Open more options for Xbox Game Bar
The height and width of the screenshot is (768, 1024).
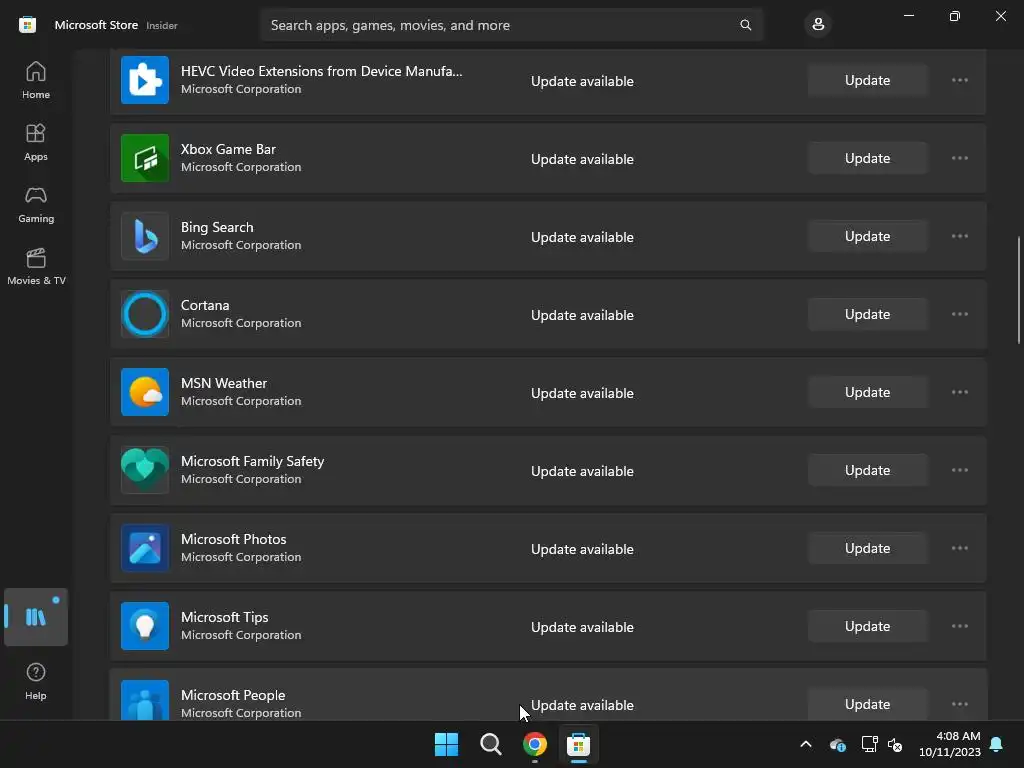point(960,158)
